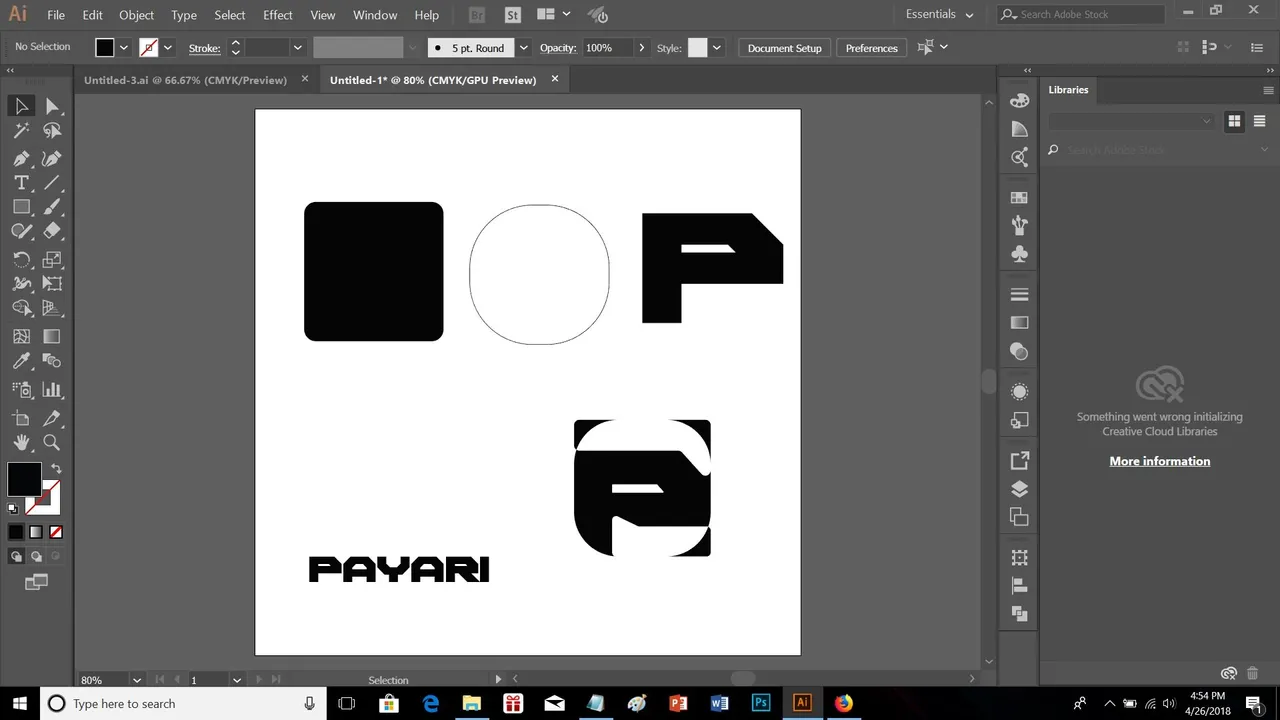Open the Layers panel icon
Viewport: 1280px width, 720px height.
1019,489
